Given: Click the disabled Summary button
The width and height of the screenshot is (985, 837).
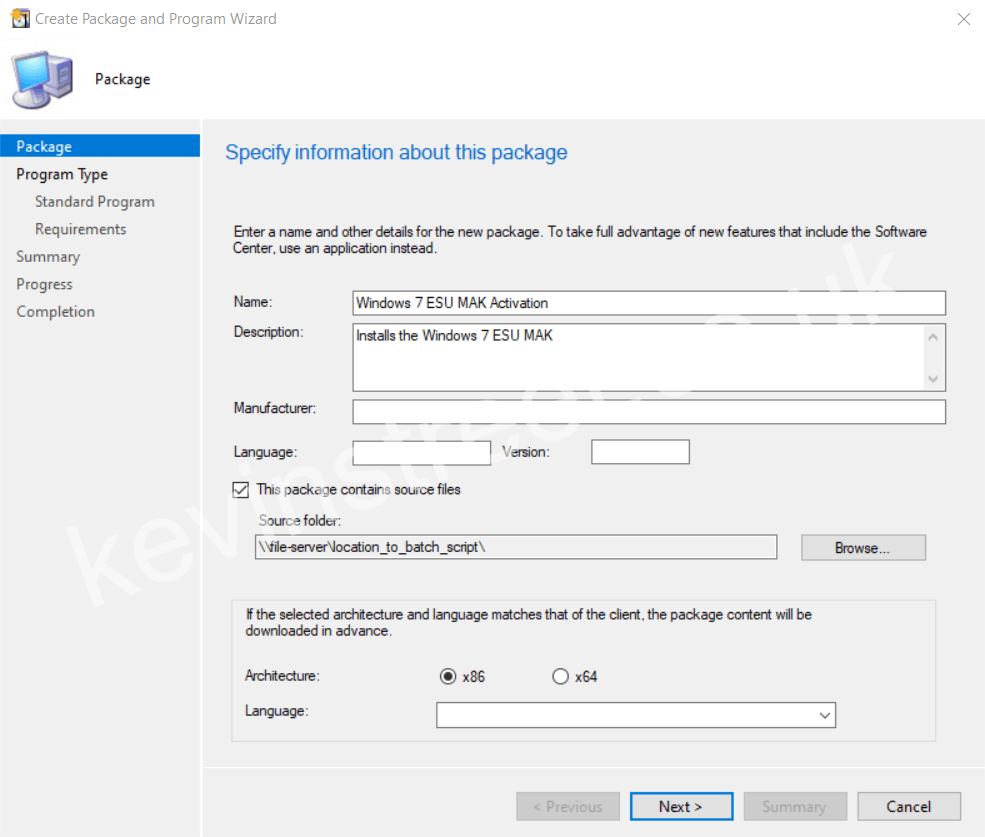Looking at the screenshot, I should click(x=795, y=806).
